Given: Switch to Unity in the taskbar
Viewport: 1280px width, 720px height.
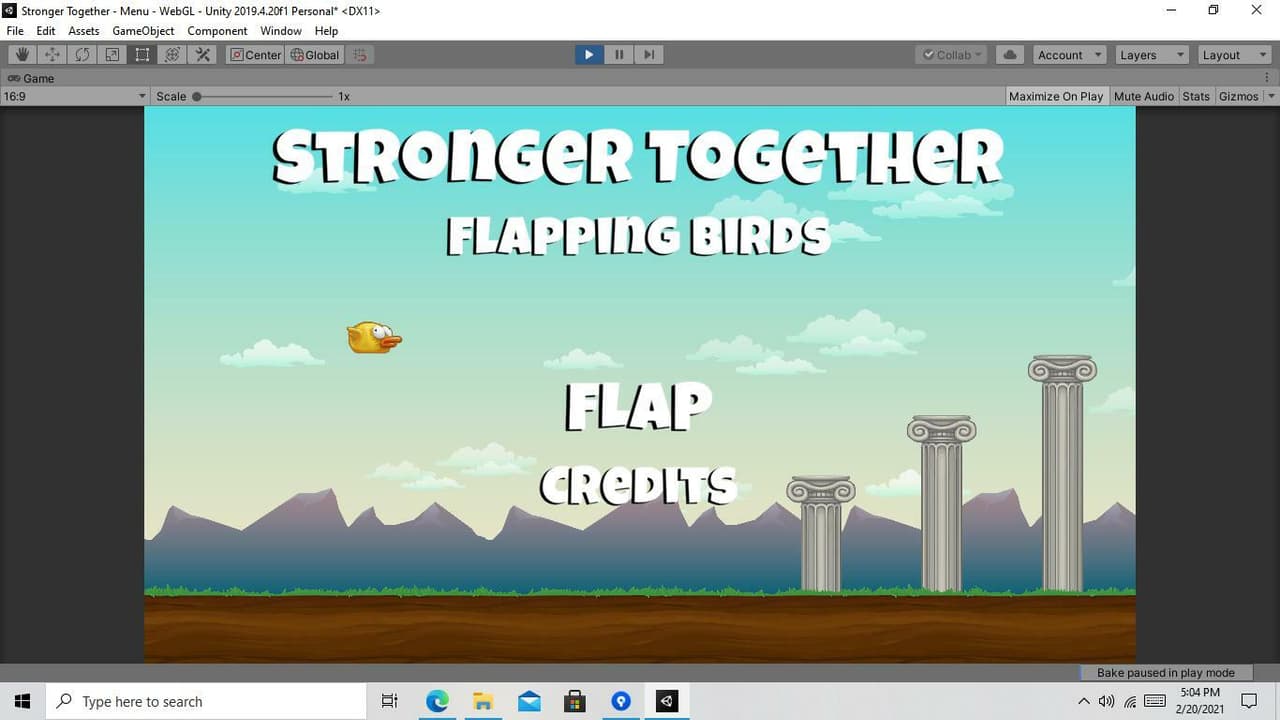Looking at the screenshot, I should pyautogui.click(x=667, y=701).
